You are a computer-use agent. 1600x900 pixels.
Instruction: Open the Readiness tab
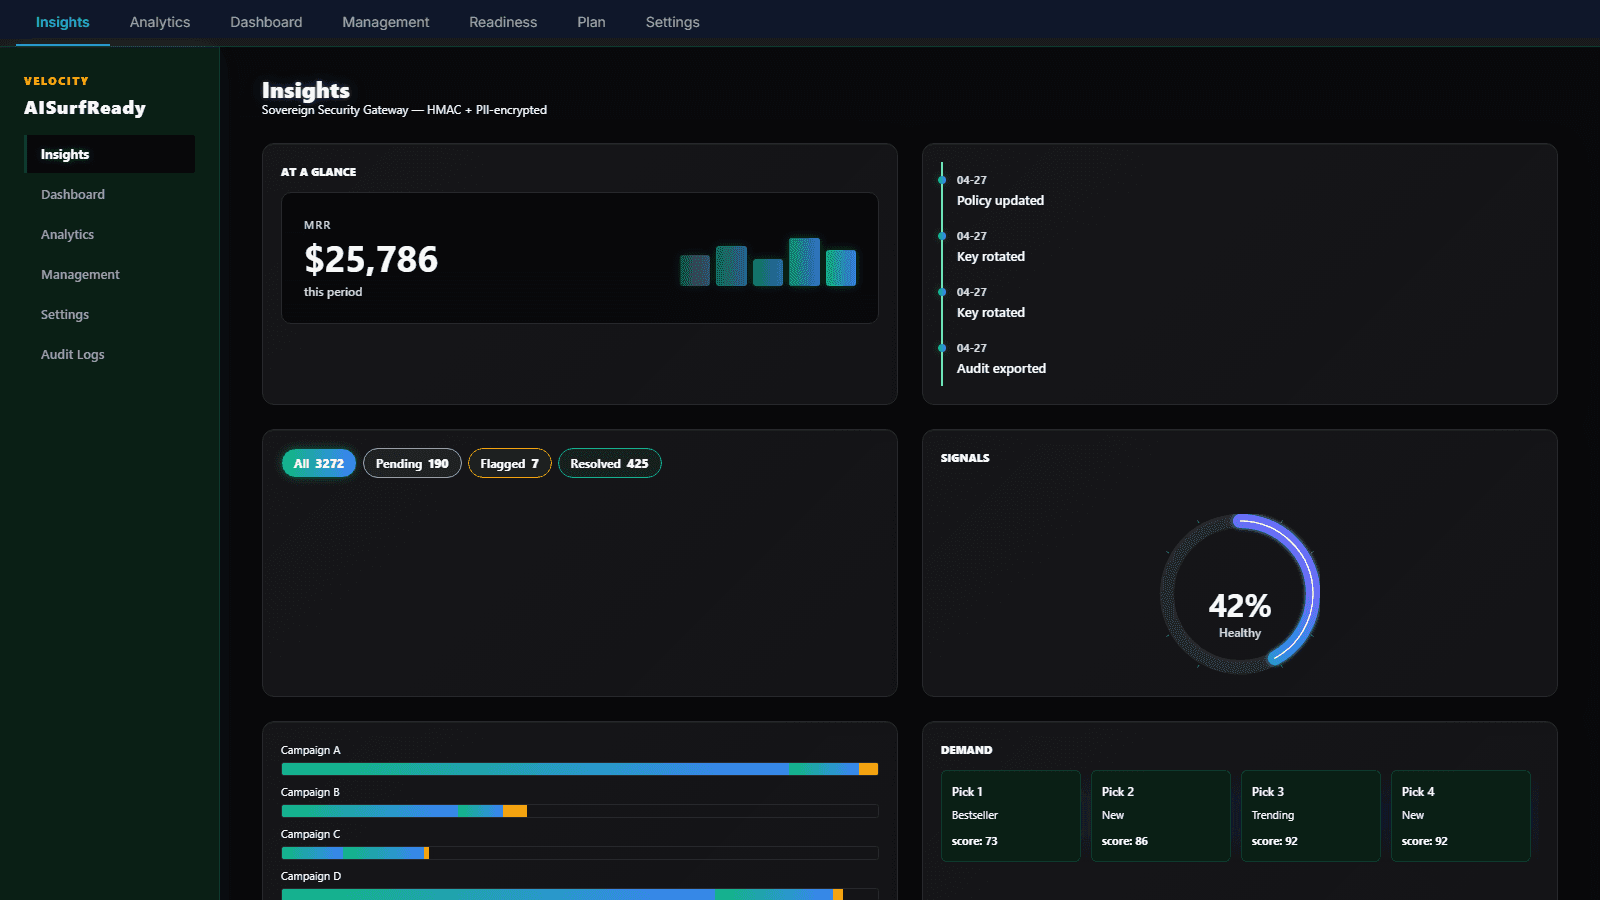click(503, 22)
